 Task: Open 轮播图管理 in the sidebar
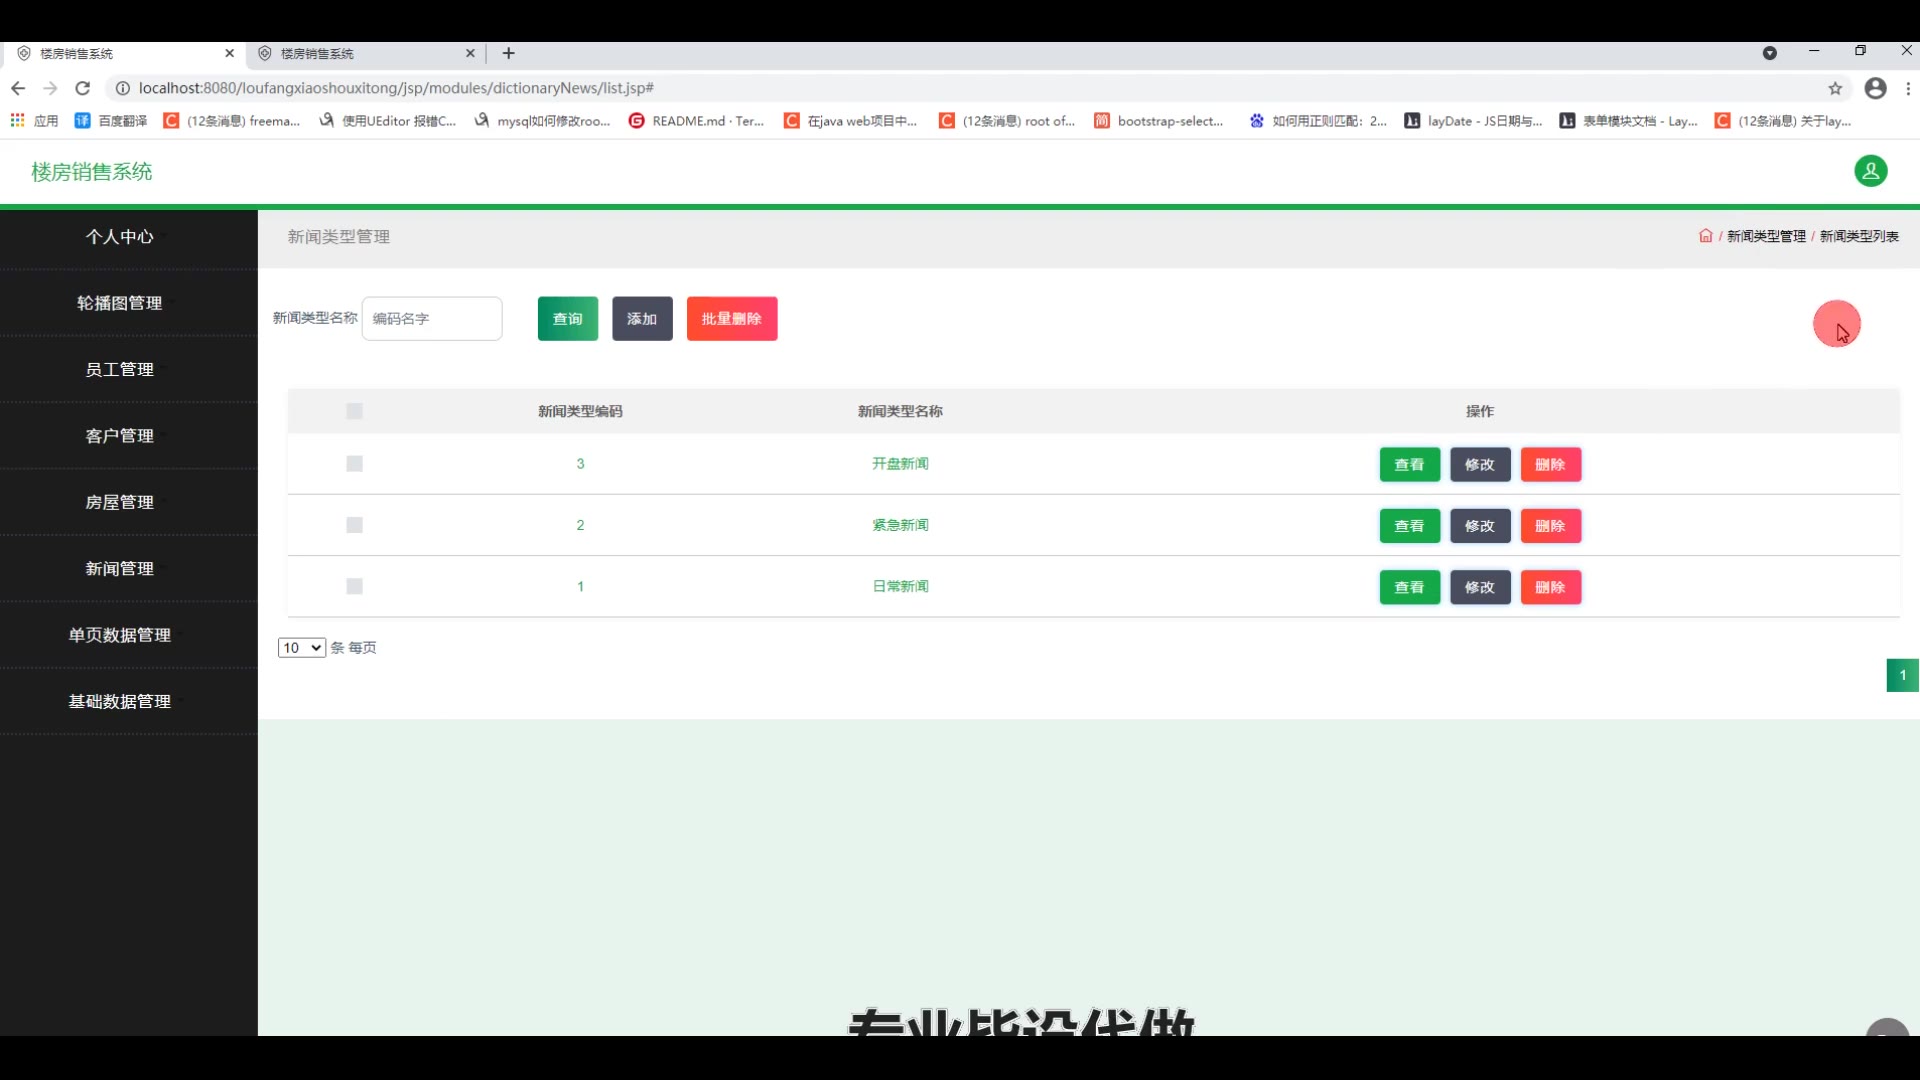pyautogui.click(x=120, y=303)
